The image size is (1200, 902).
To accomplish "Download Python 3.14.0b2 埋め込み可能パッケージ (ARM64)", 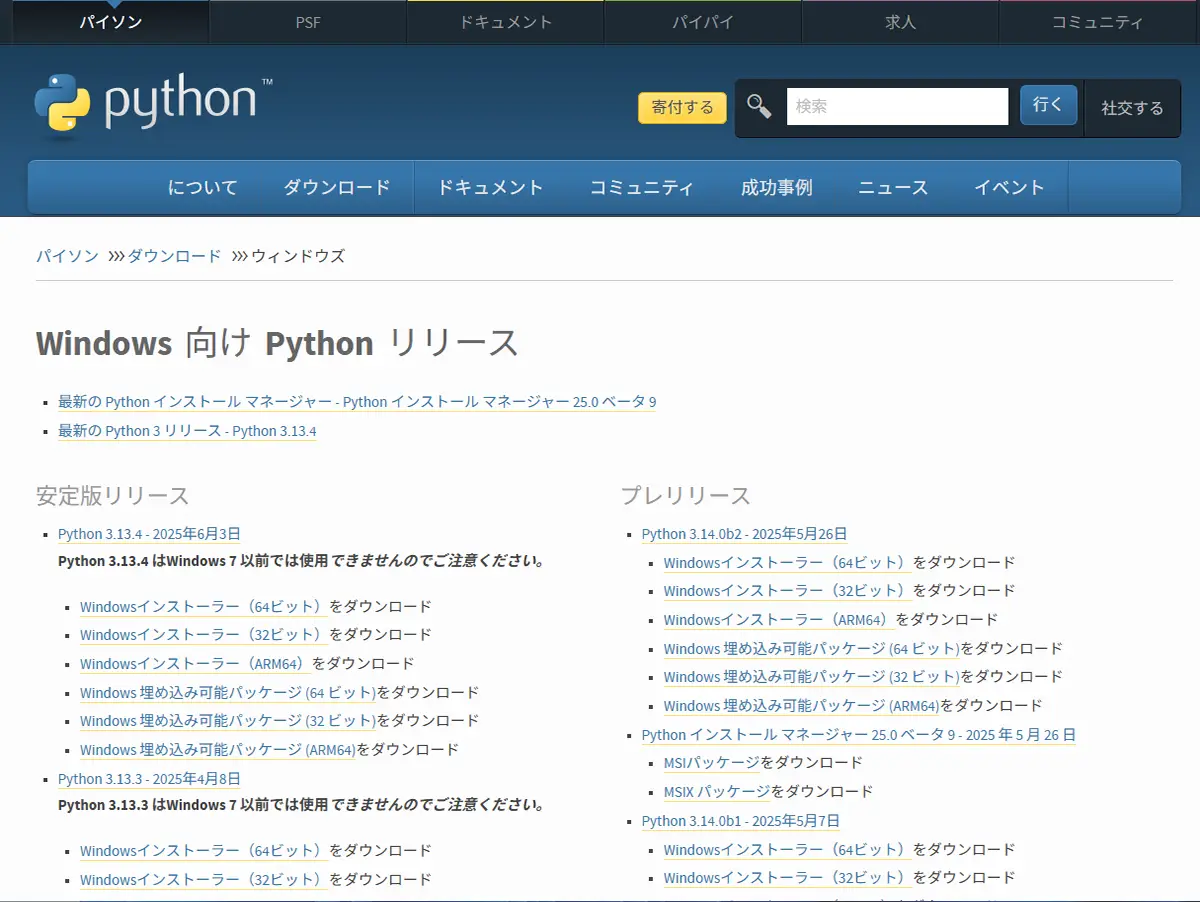I will tap(802, 706).
